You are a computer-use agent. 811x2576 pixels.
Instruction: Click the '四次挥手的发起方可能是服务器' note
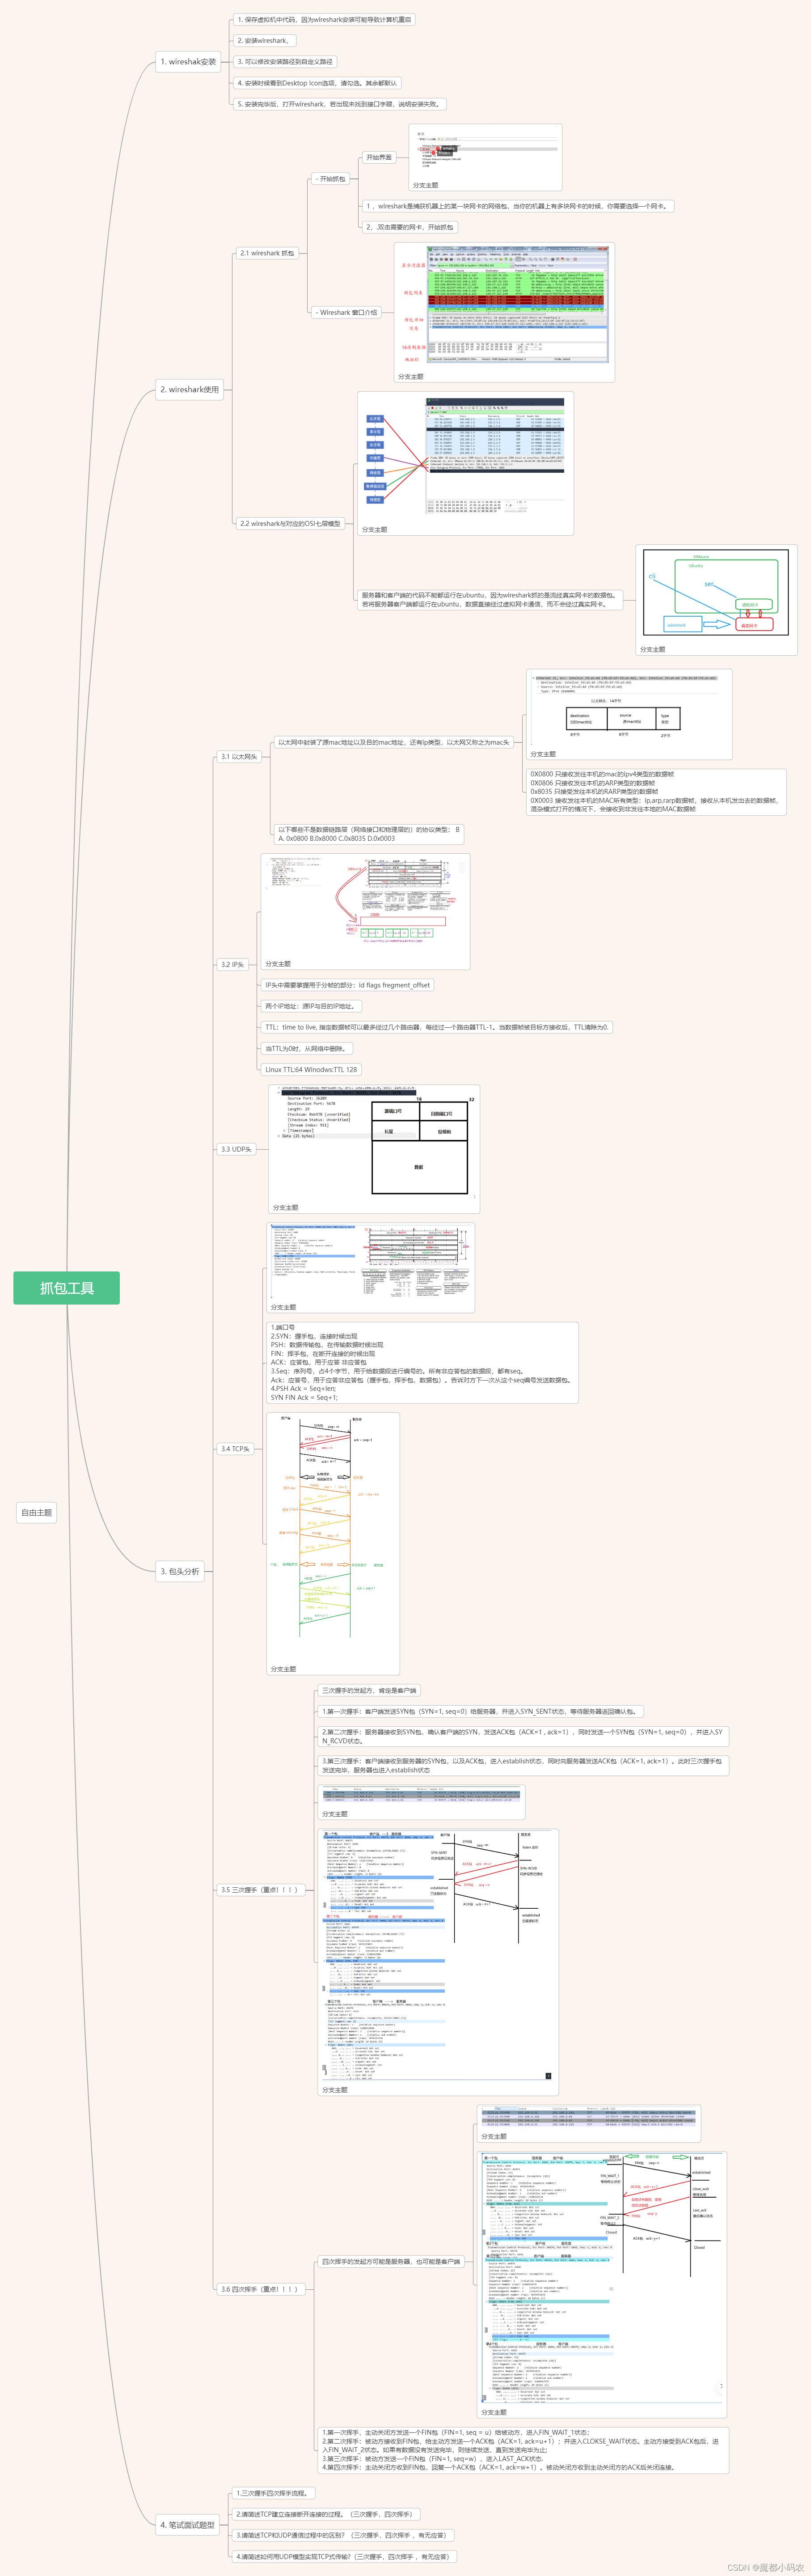[x=391, y=2261]
